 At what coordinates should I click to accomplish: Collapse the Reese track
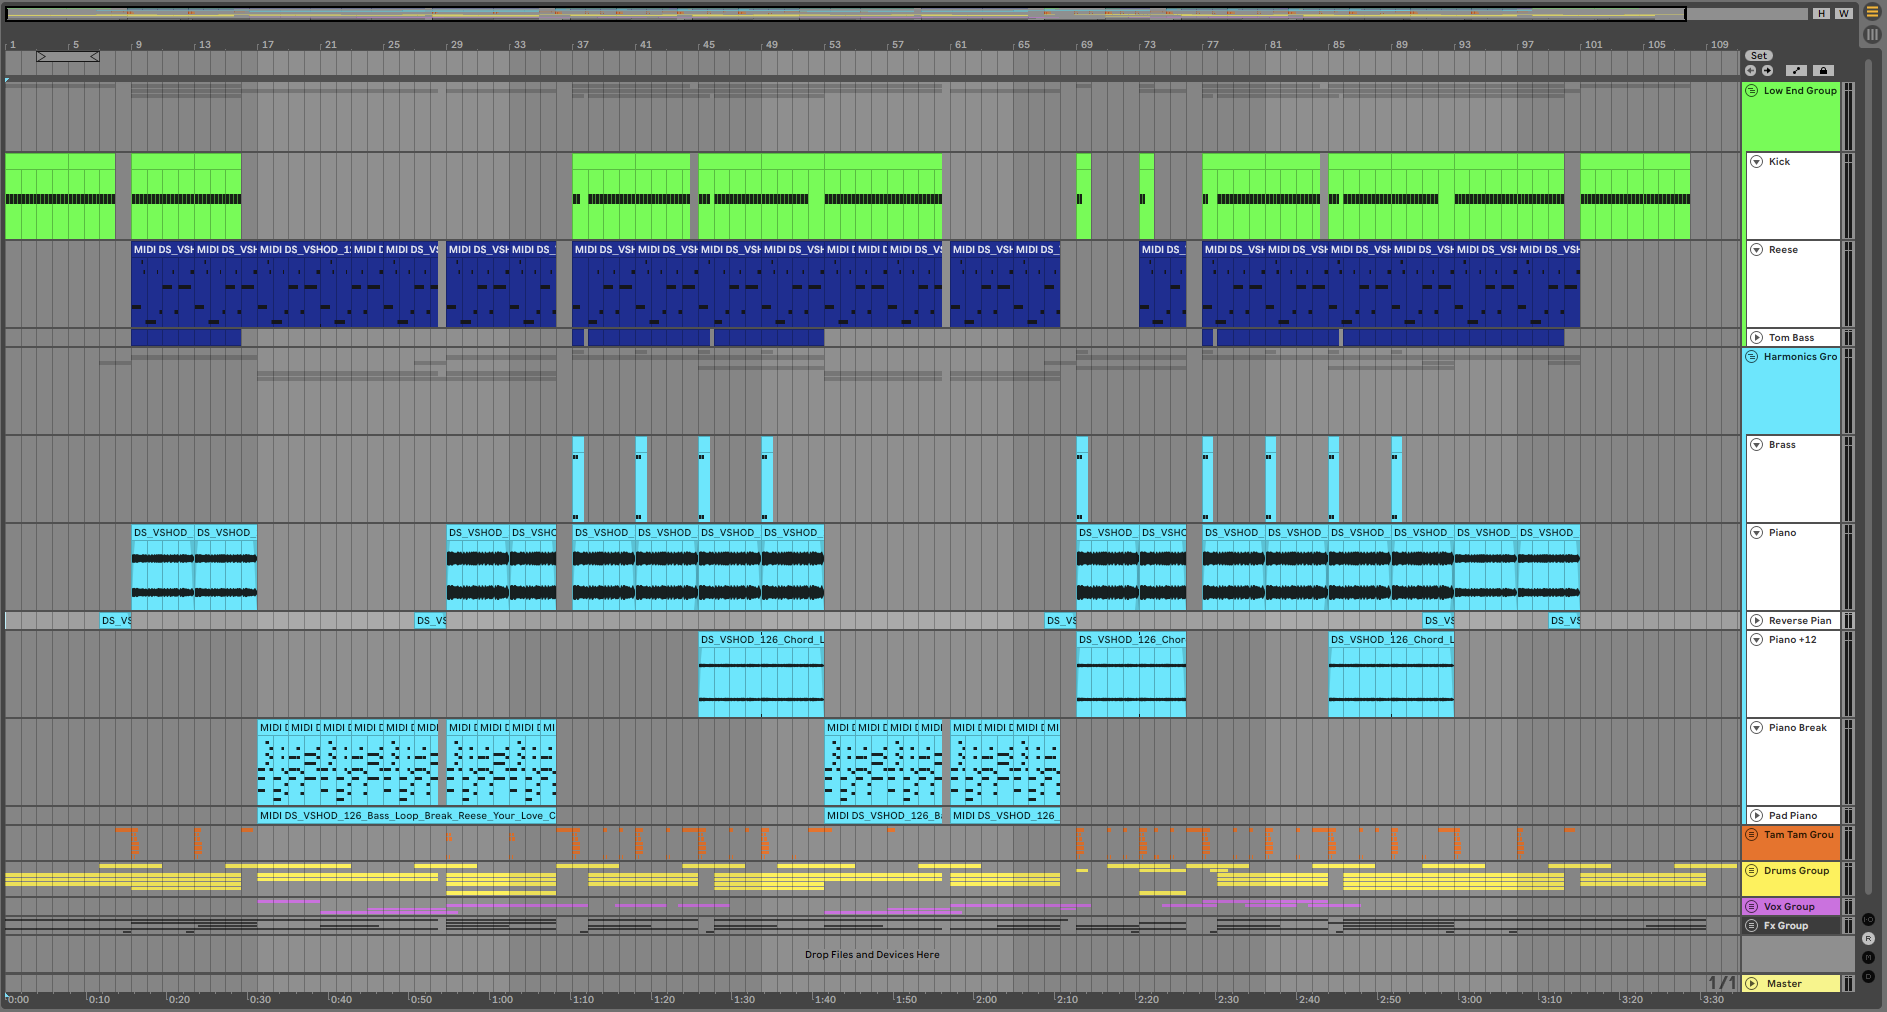click(1757, 250)
